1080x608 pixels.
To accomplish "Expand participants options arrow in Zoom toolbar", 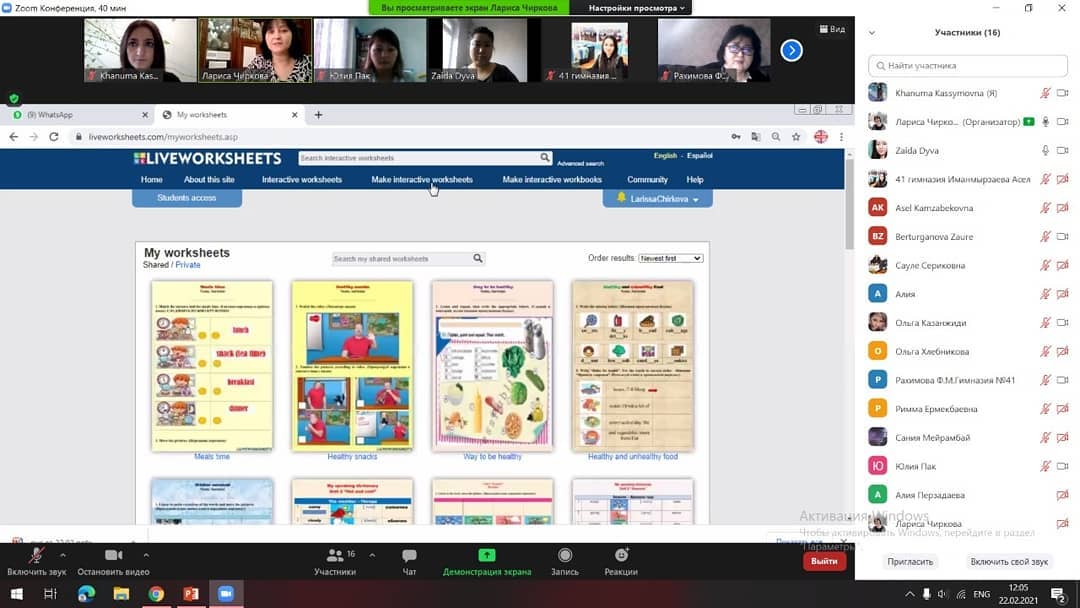I will [x=372, y=555].
